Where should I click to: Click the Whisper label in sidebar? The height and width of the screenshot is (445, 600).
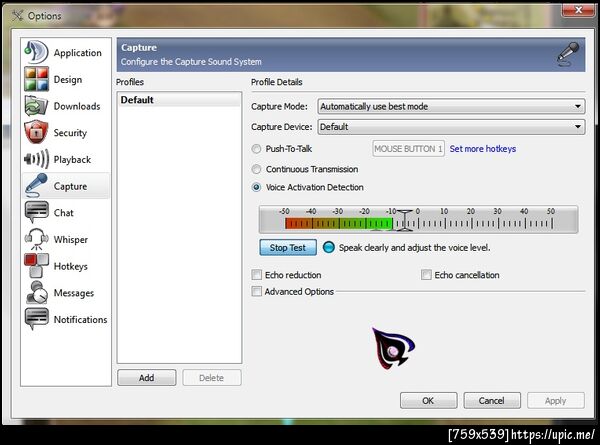click(x=71, y=240)
